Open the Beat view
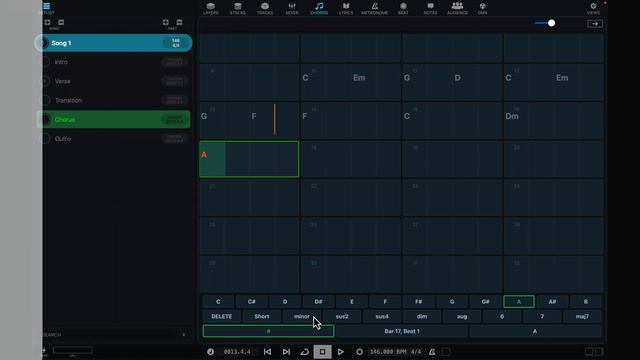 [x=403, y=8]
